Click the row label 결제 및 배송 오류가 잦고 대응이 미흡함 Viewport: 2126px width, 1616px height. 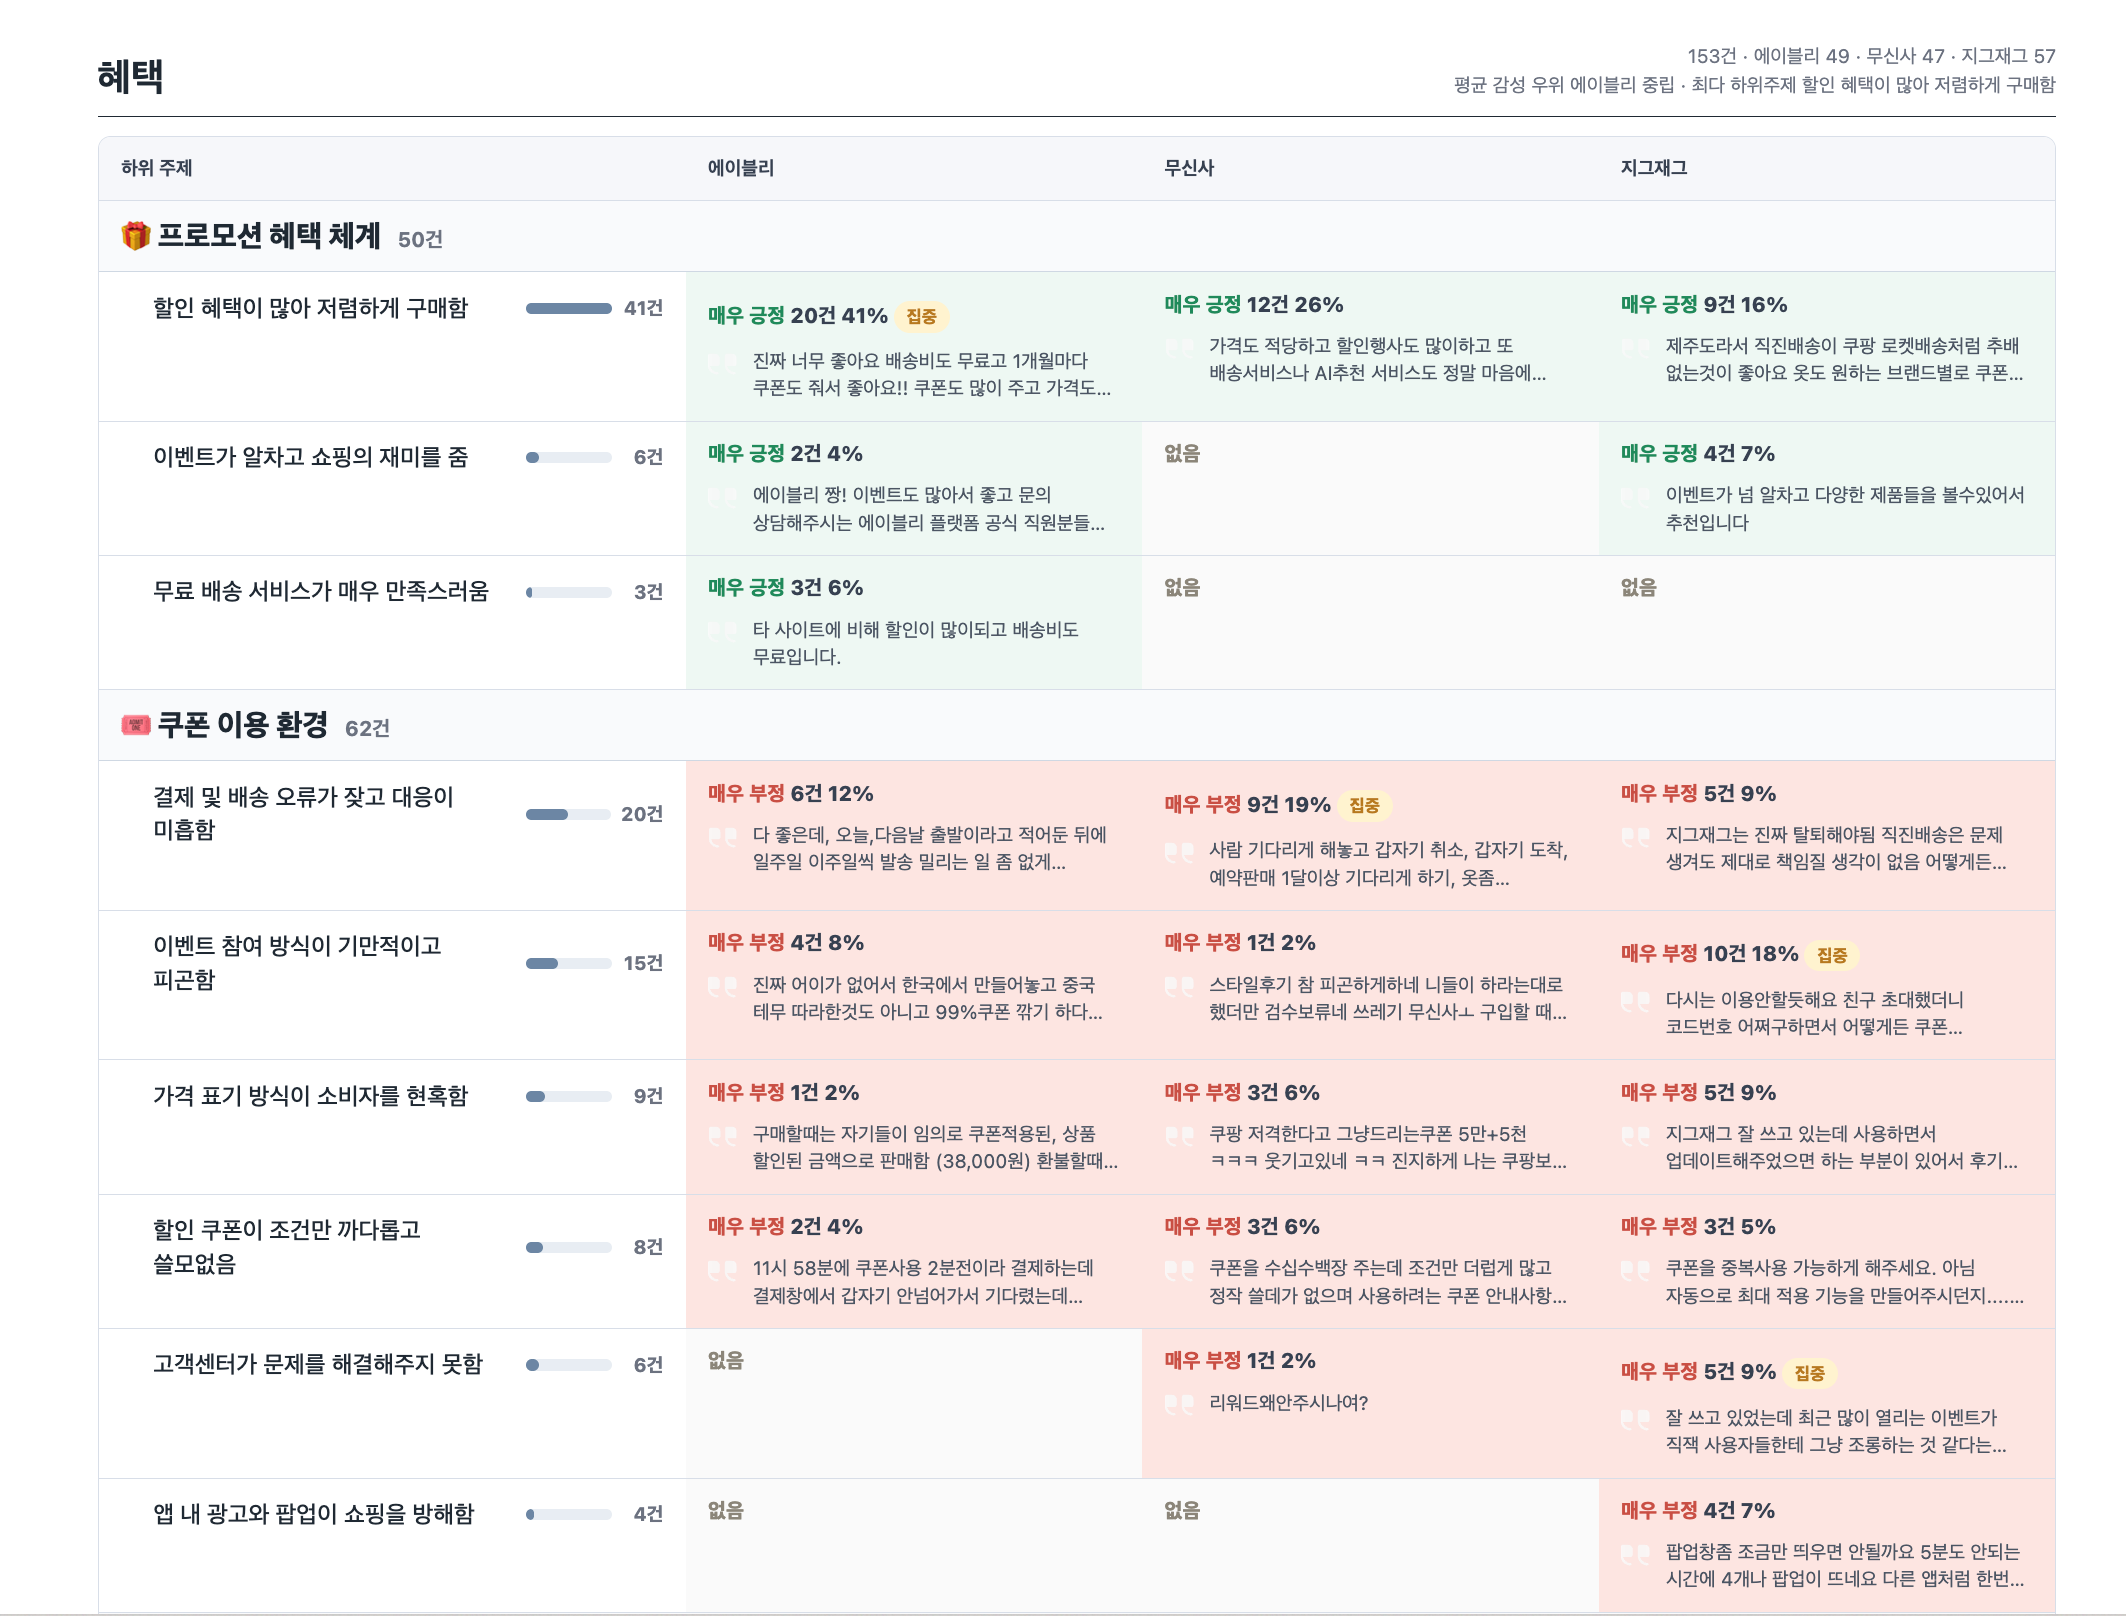303,813
